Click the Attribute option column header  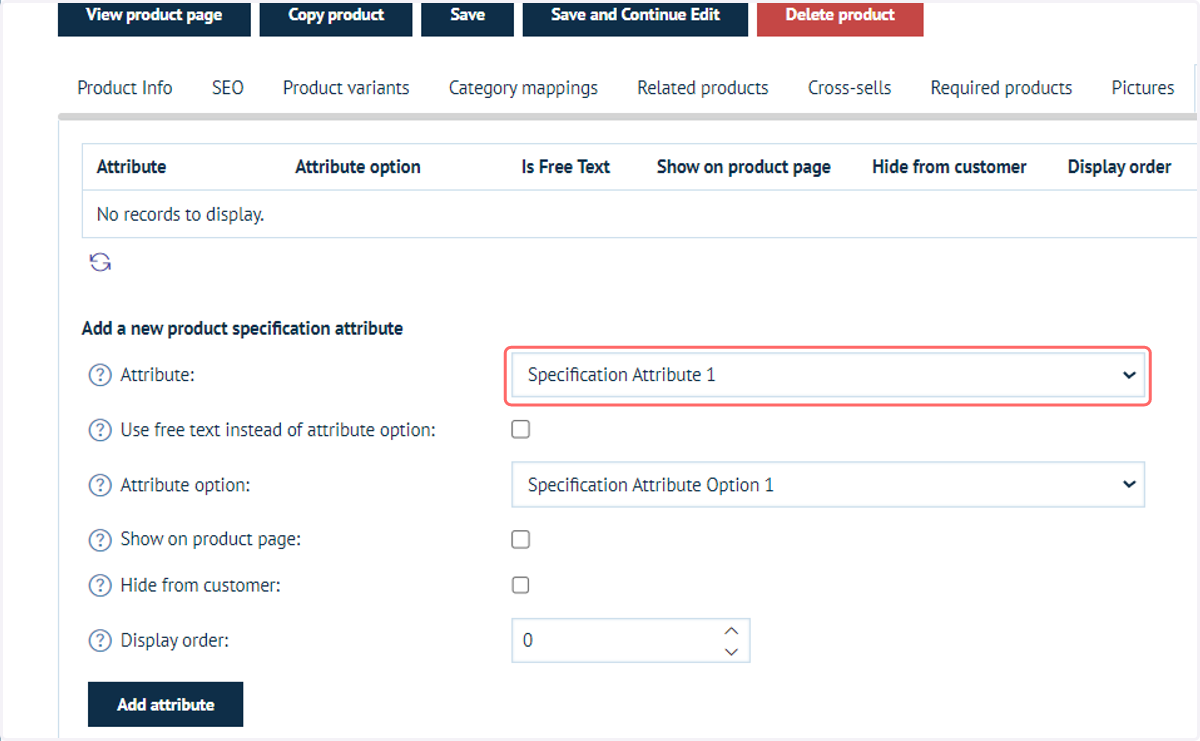pyautogui.click(x=358, y=167)
